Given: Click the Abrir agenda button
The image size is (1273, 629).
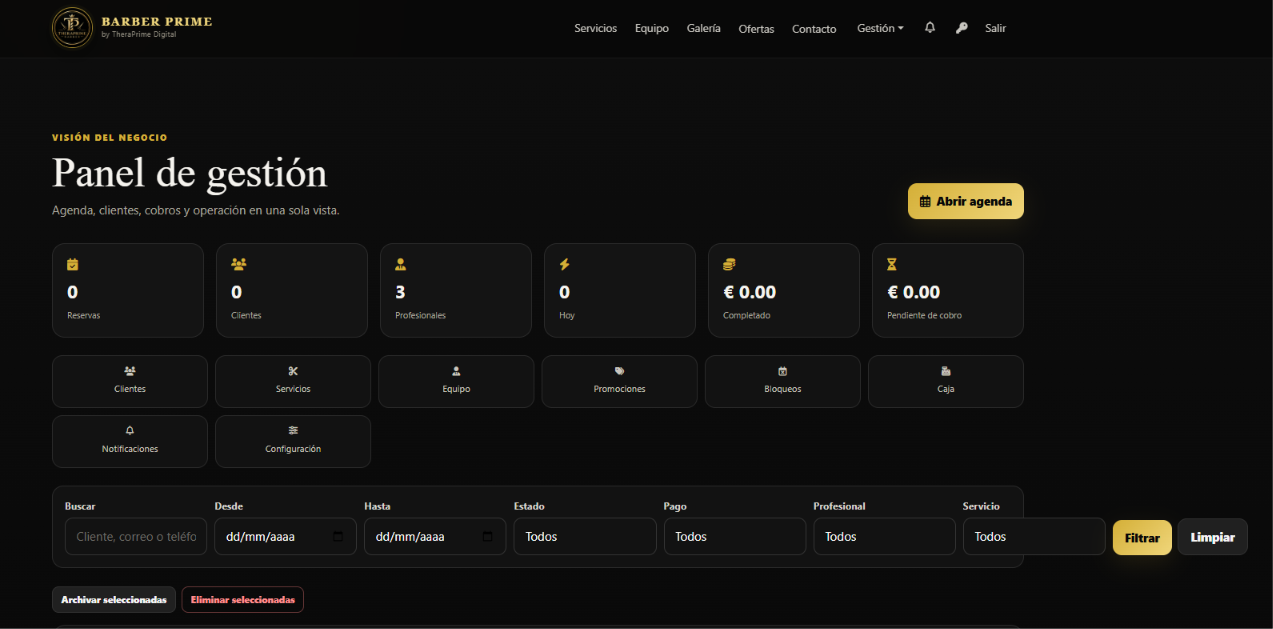Looking at the screenshot, I should (966, 201).
